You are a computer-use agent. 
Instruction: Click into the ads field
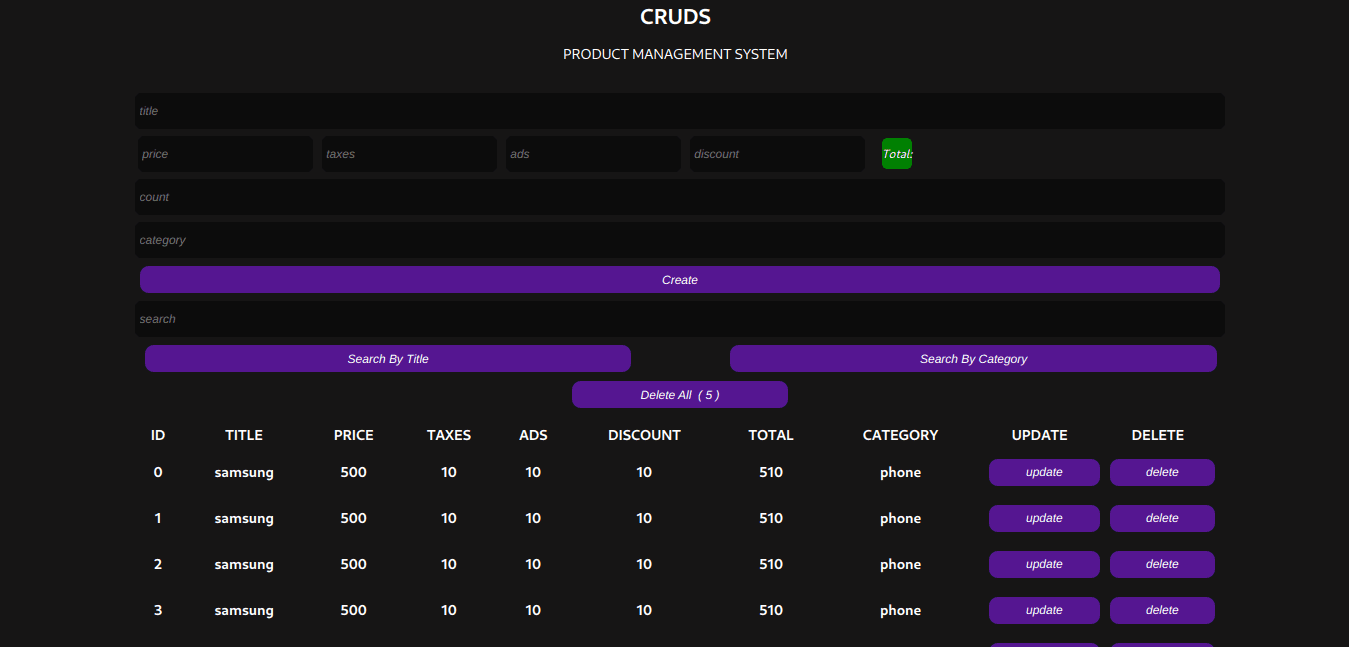(x=593, y=154)
